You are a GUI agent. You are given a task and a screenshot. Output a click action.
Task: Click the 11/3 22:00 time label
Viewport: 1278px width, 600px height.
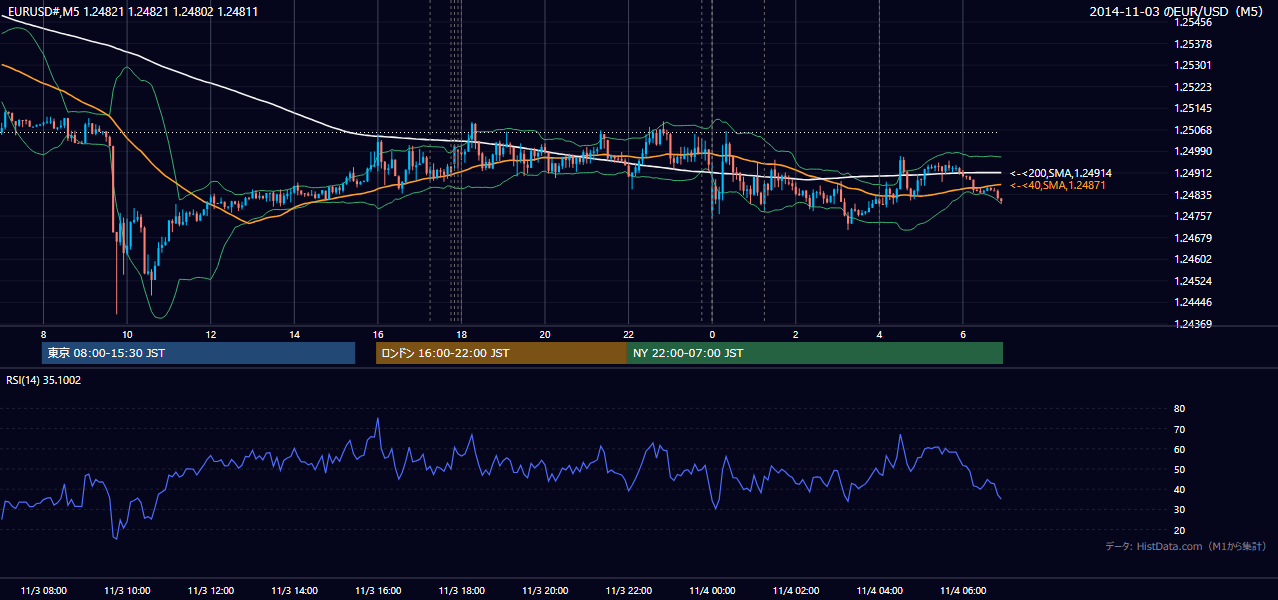pos(629,591)
